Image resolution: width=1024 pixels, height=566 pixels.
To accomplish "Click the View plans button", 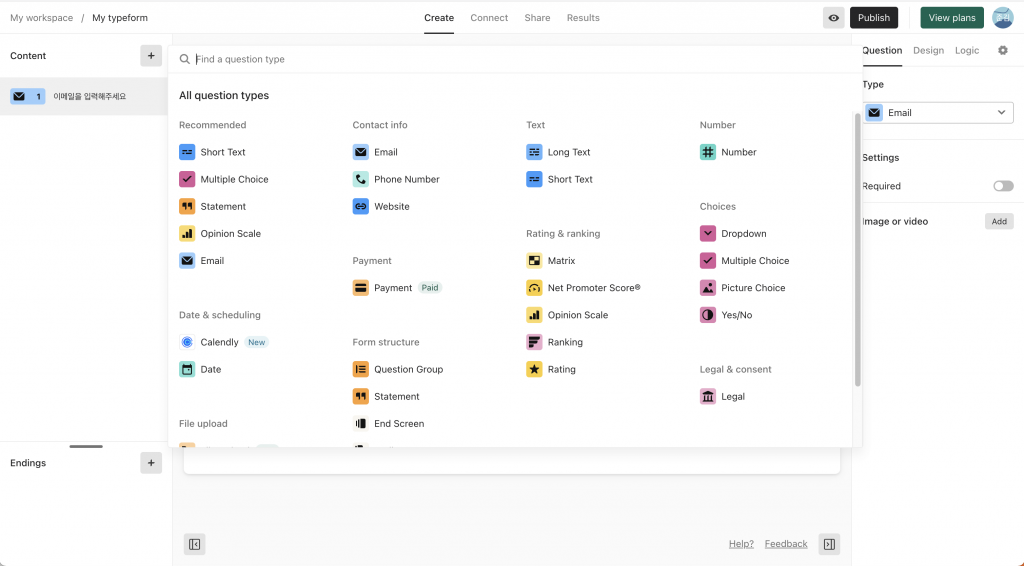I will pyautogui.click(x=952, y=18).
